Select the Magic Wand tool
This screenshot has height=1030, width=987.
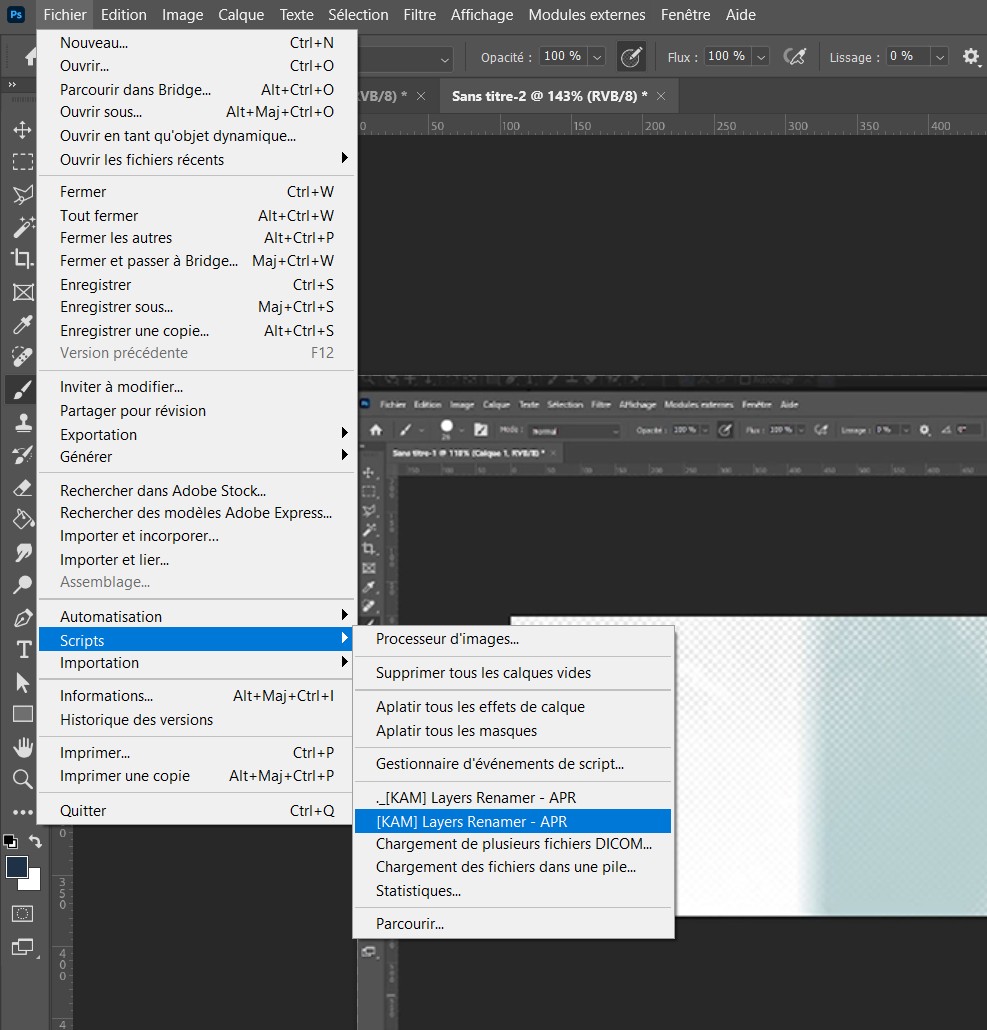[x=22, y=227]
